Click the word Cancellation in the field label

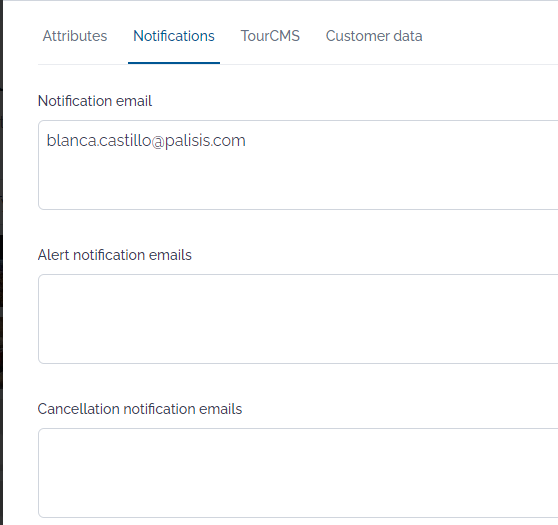click(79, 409)
